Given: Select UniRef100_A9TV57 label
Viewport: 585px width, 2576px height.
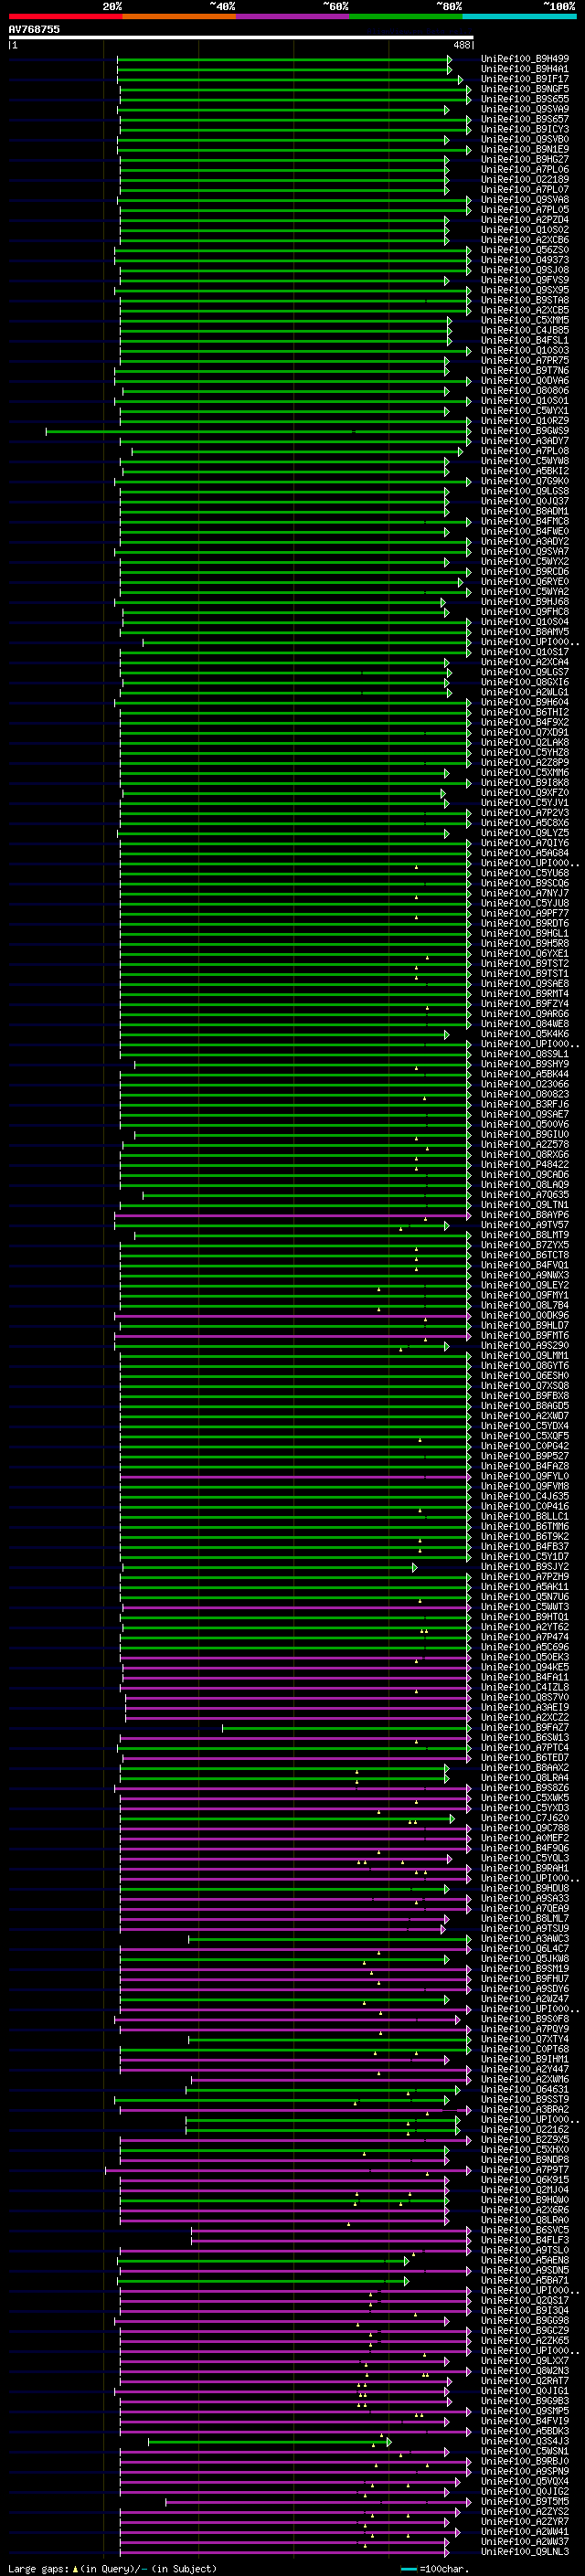Looking at the screenshot, I should tap(525, 1225).
